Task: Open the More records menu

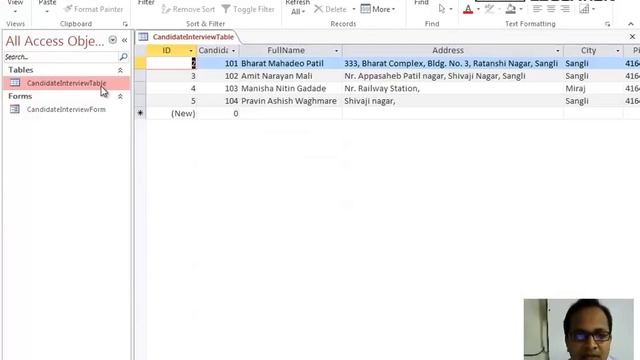Action: pyautogui.click(x=378, y=9)
